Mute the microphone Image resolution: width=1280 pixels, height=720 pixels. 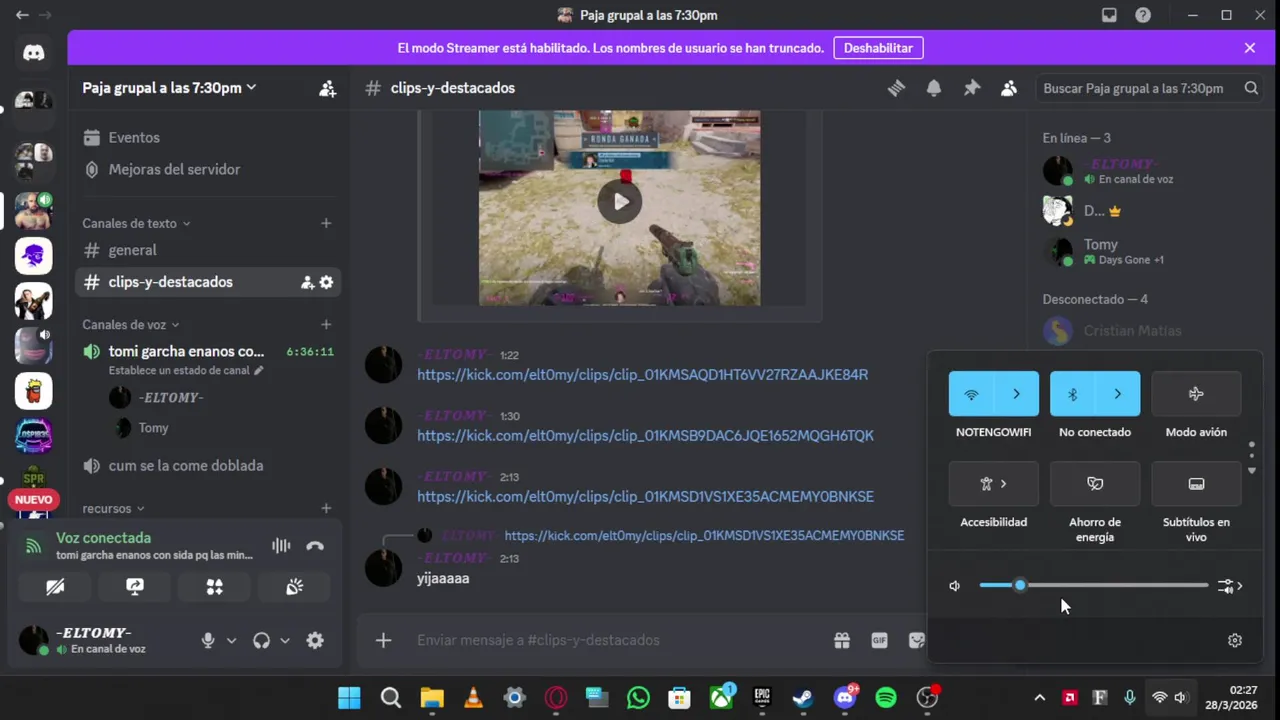click(208, 641)
